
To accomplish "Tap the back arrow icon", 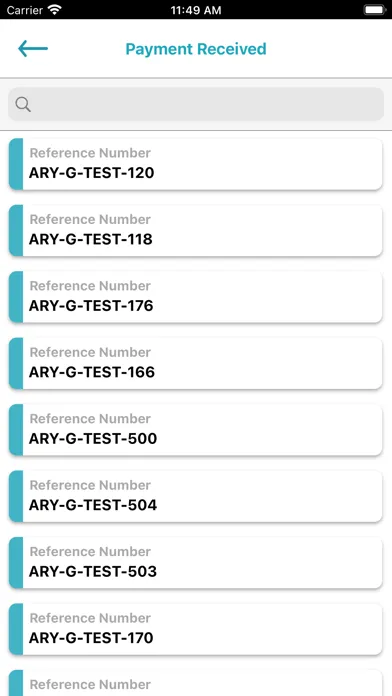I will tap(33, 48).
